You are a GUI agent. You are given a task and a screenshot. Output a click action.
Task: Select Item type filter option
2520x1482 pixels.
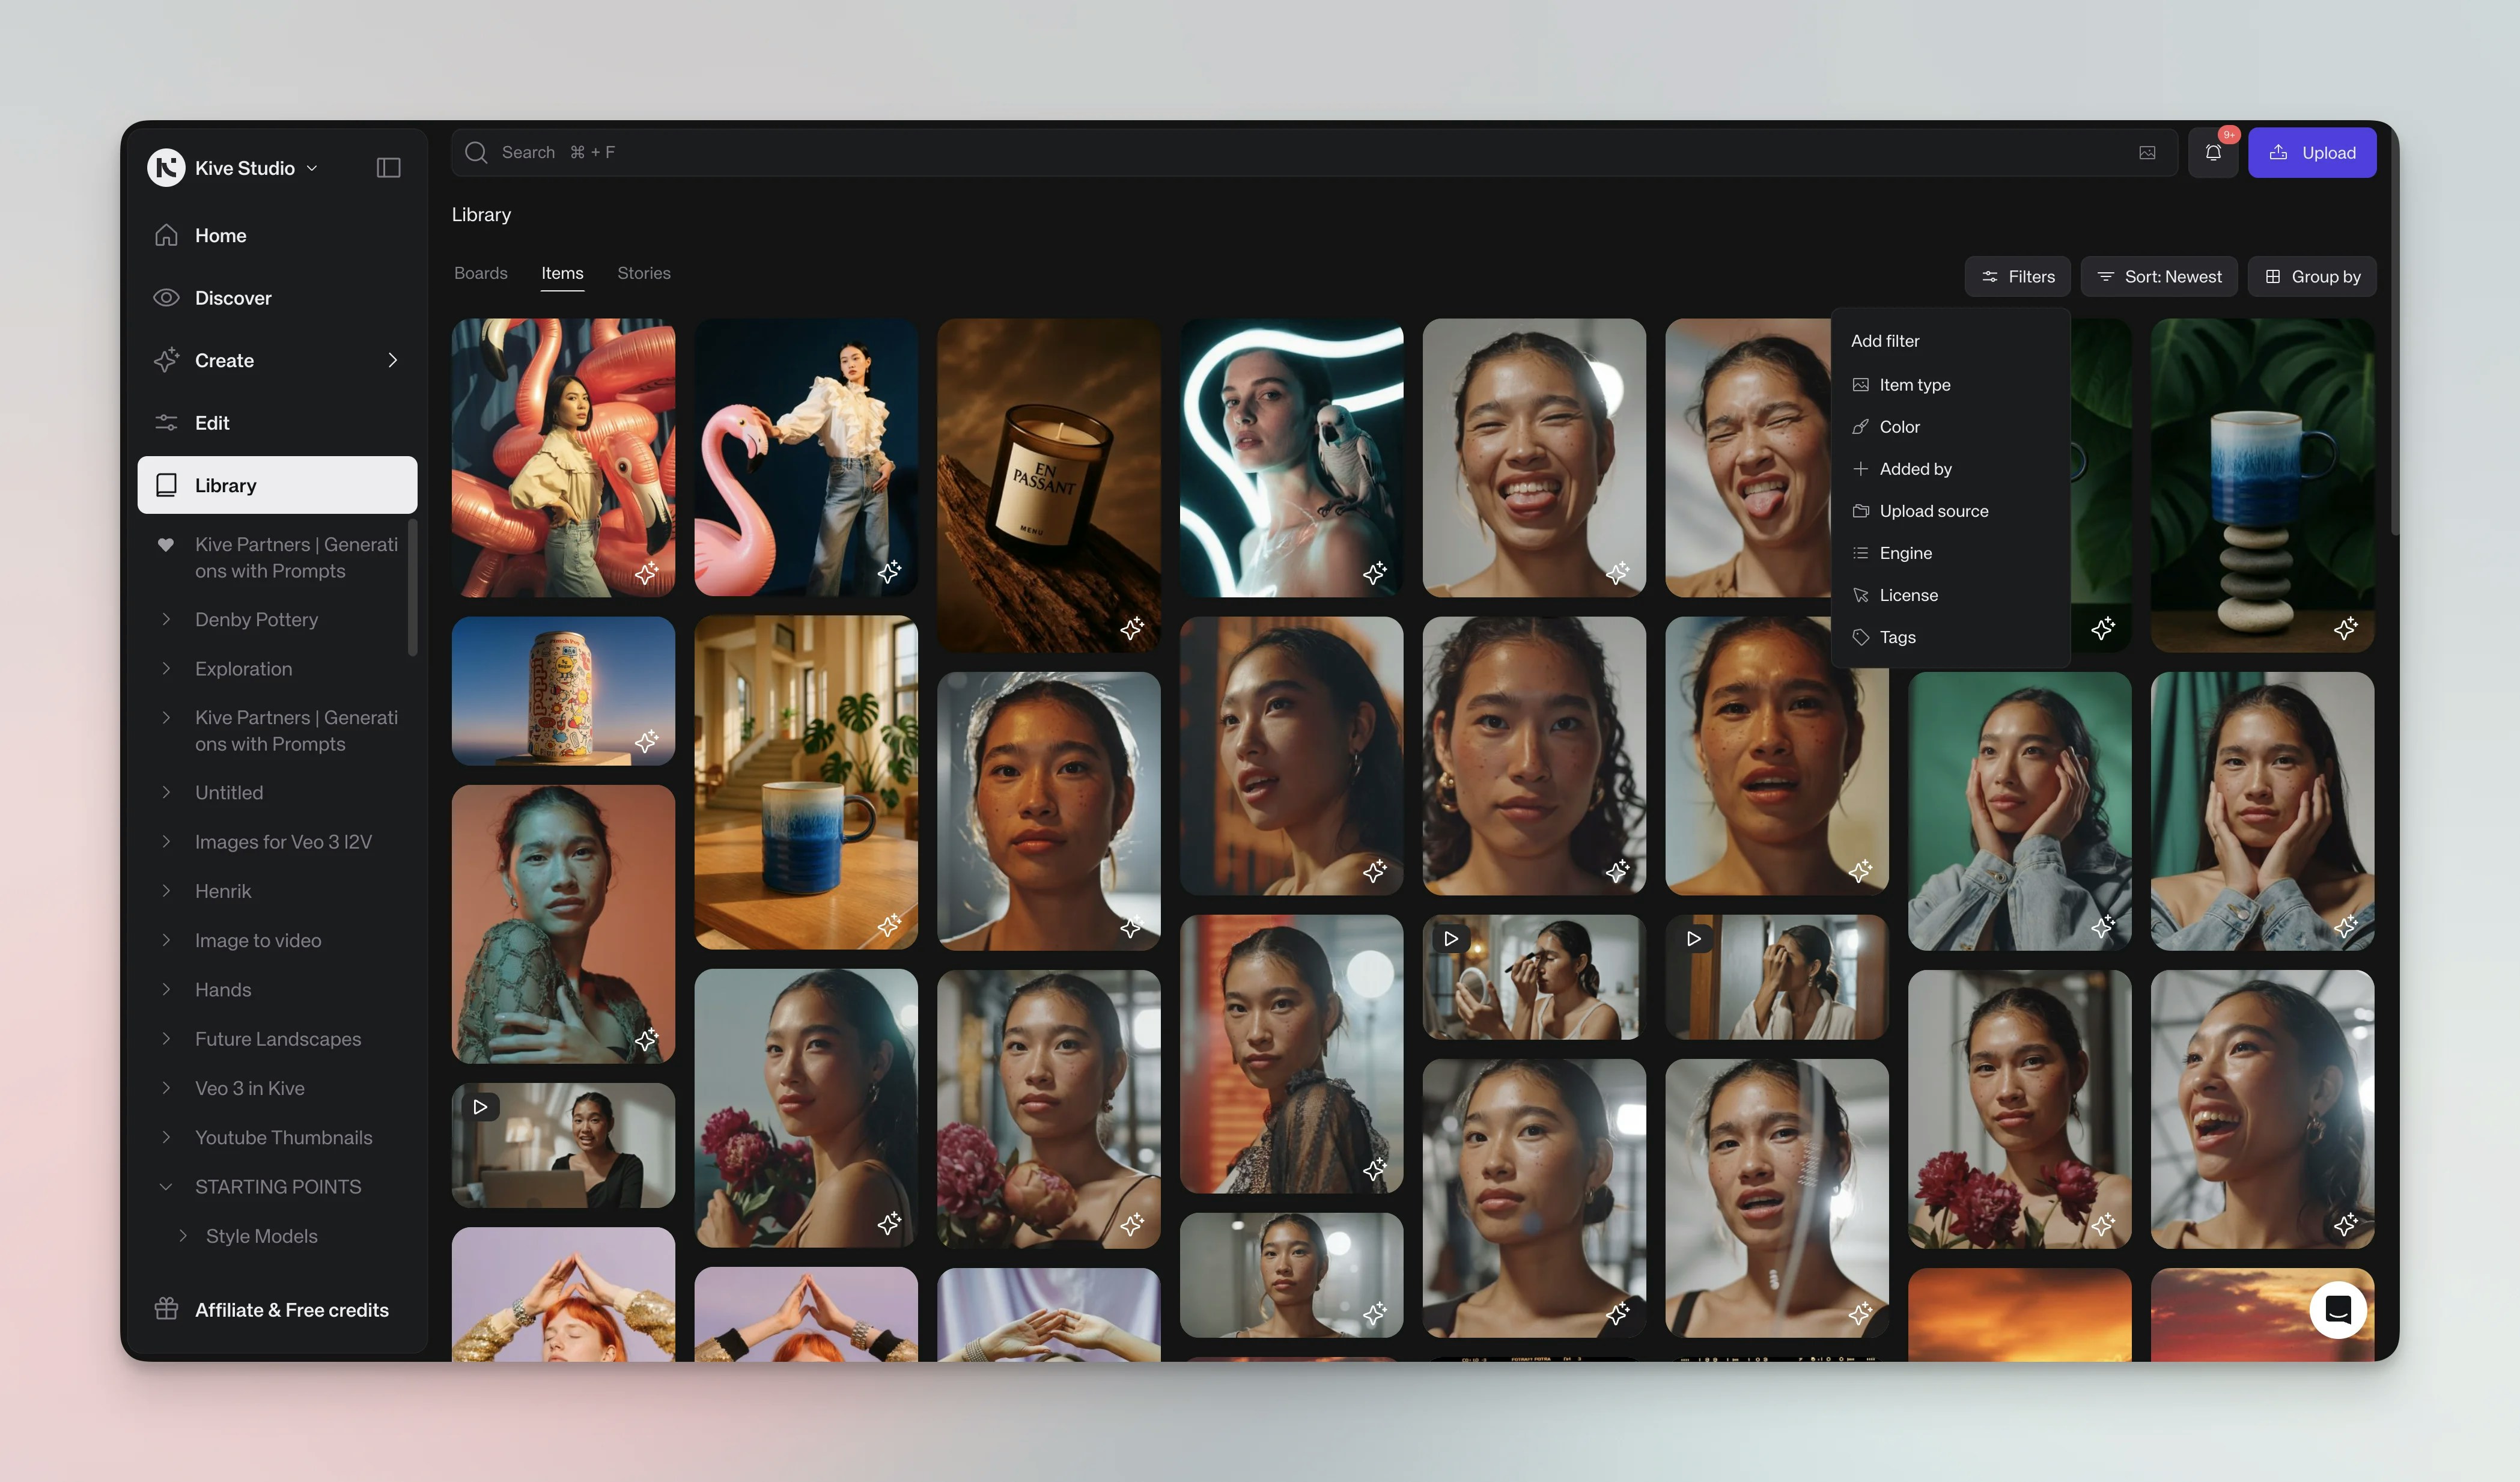(1914, 385)
